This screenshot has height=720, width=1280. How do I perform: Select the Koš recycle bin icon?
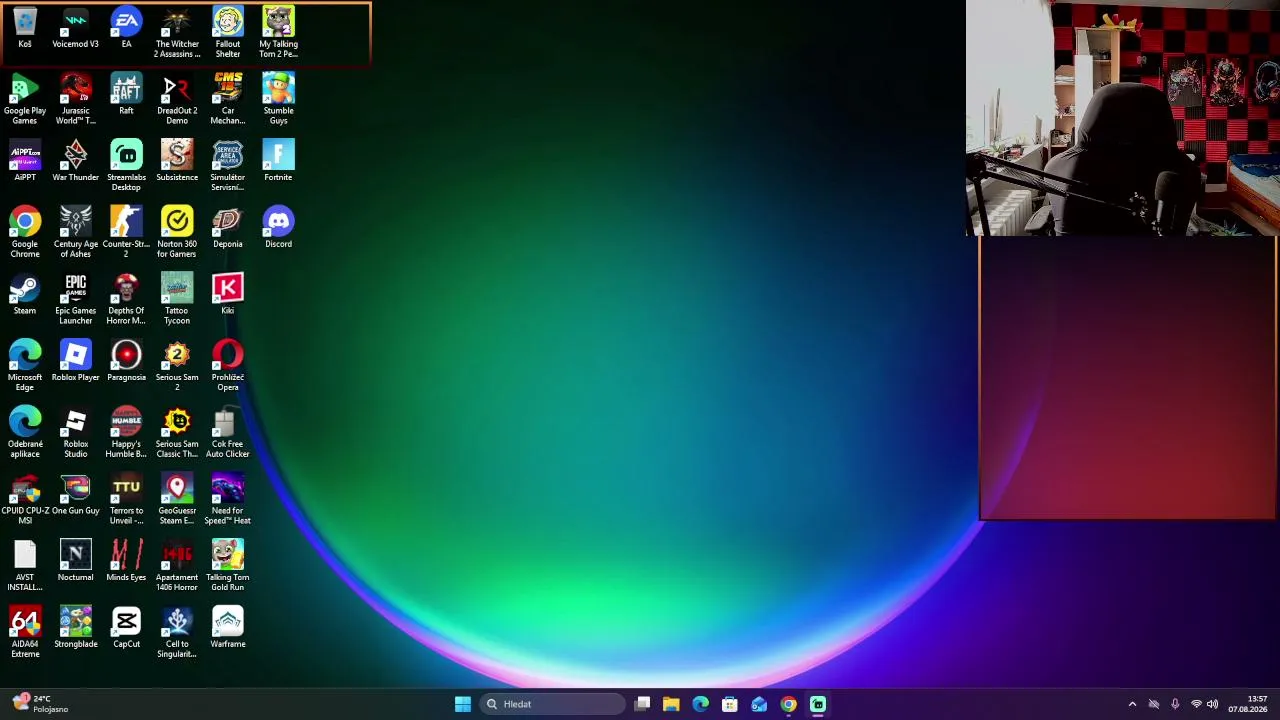pos(25,29)
